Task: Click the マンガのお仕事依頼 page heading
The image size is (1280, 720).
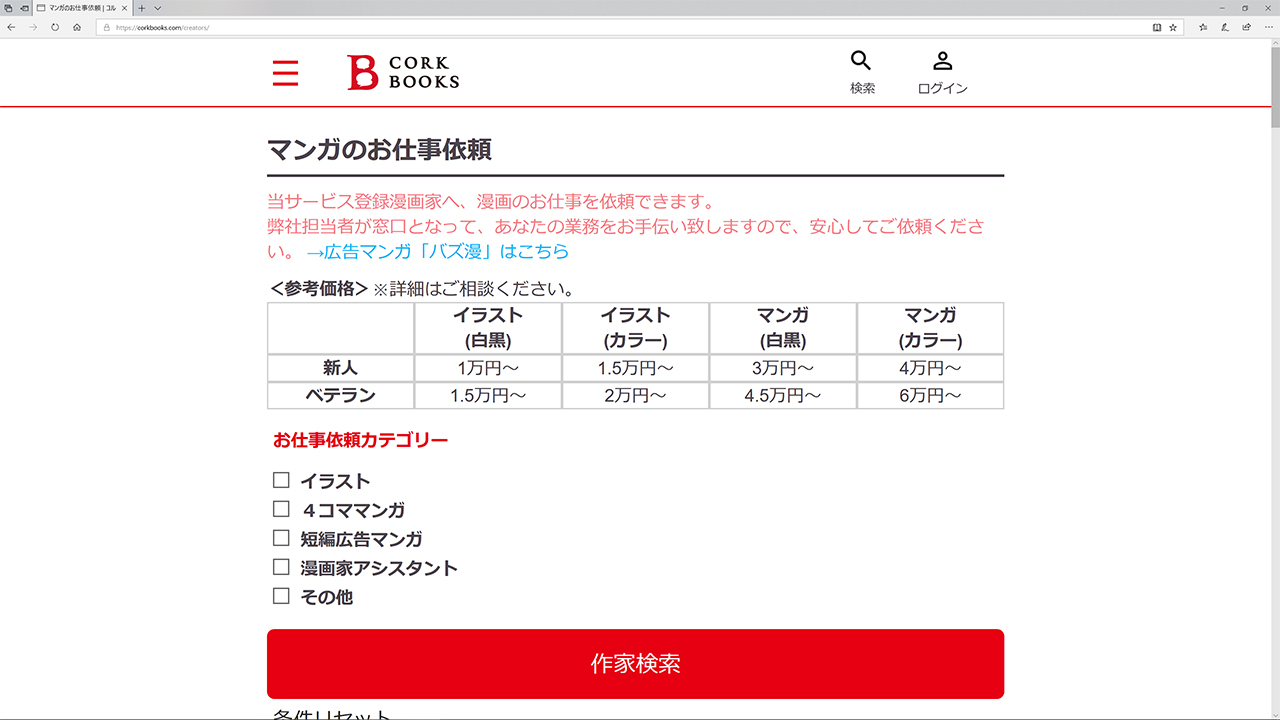Action: point(379,150)
